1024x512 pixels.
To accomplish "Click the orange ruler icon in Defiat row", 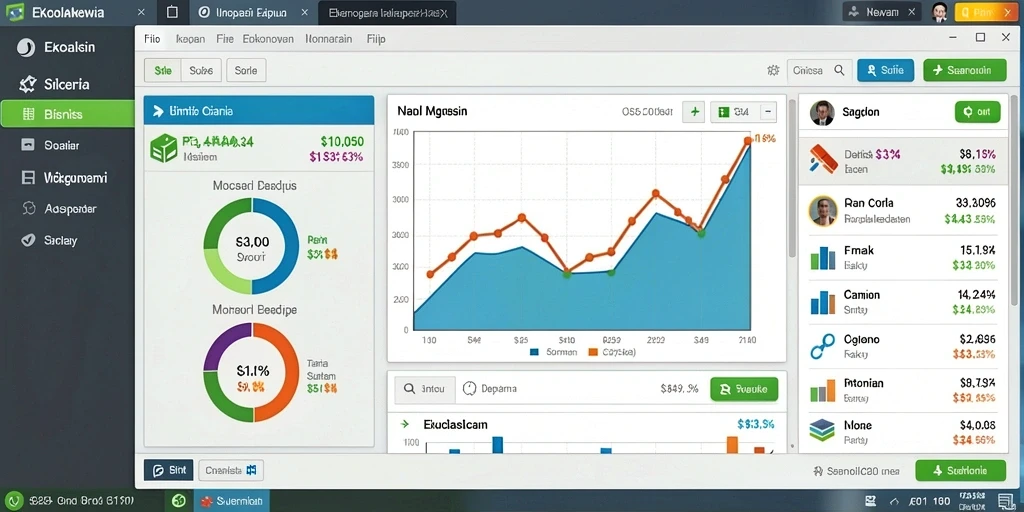I will pyautogui.click(x=824, y=159).
